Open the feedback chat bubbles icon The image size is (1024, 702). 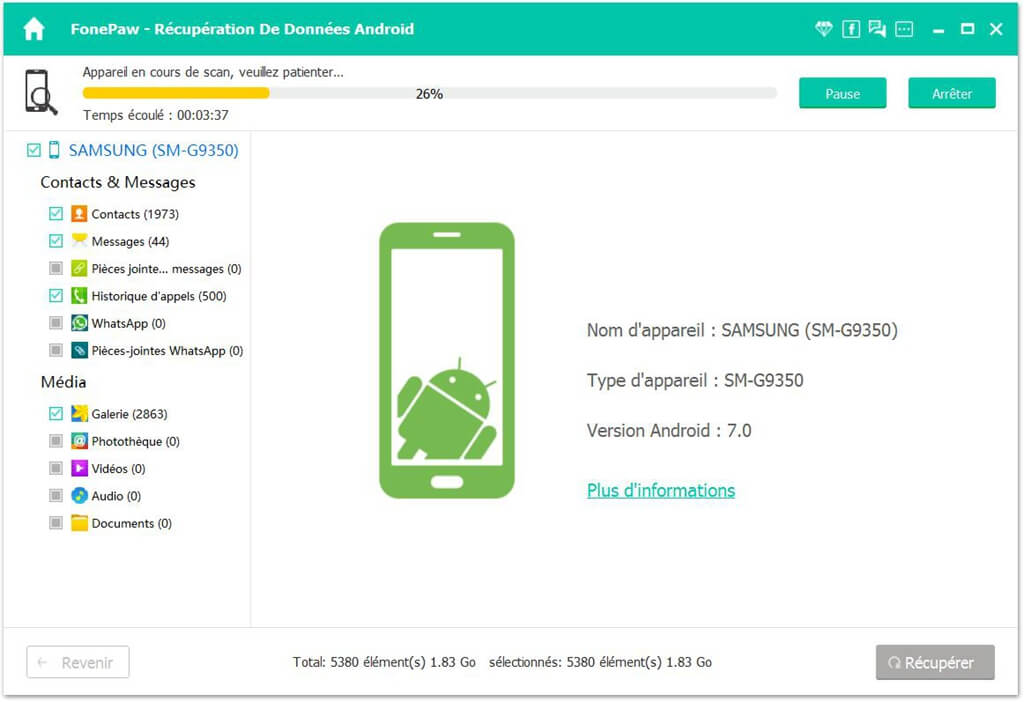(877, 29)
